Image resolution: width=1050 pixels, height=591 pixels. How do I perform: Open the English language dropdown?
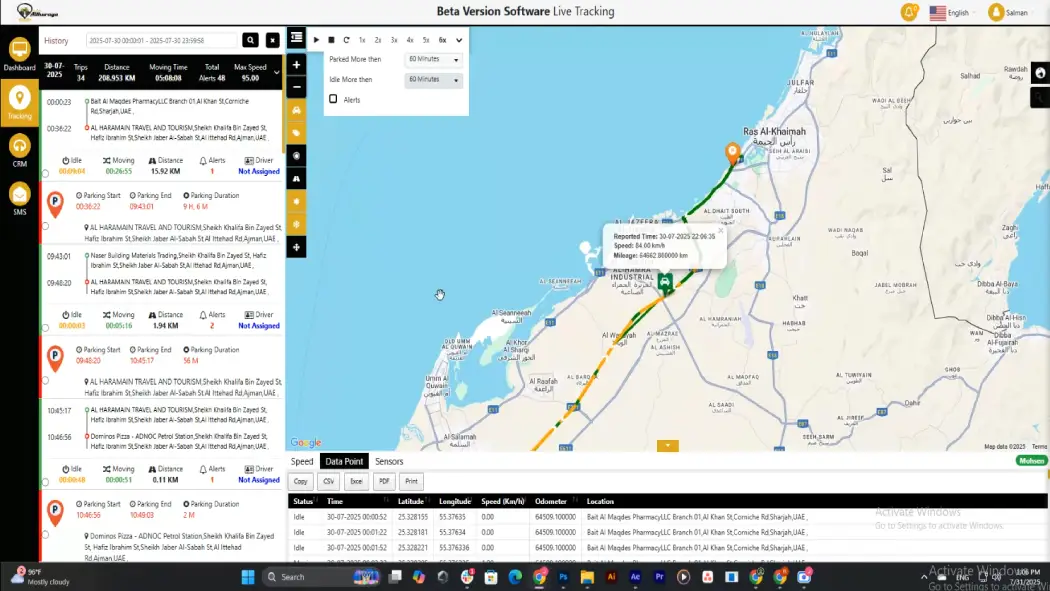(953, 12)
